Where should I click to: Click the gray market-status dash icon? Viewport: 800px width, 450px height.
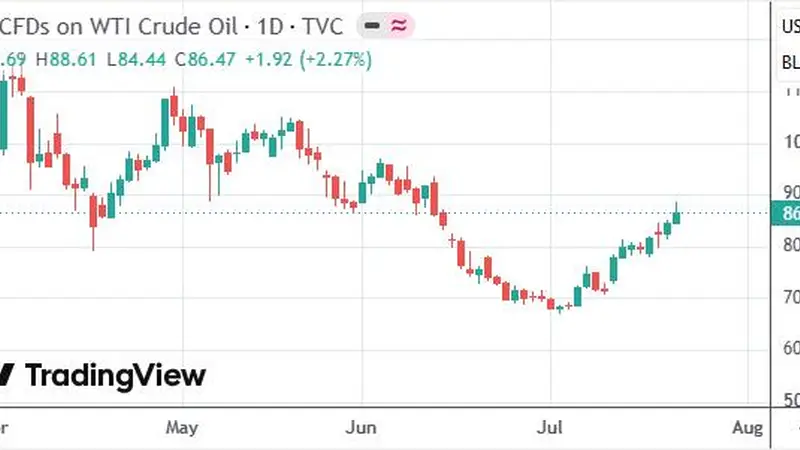pos(372,26)
